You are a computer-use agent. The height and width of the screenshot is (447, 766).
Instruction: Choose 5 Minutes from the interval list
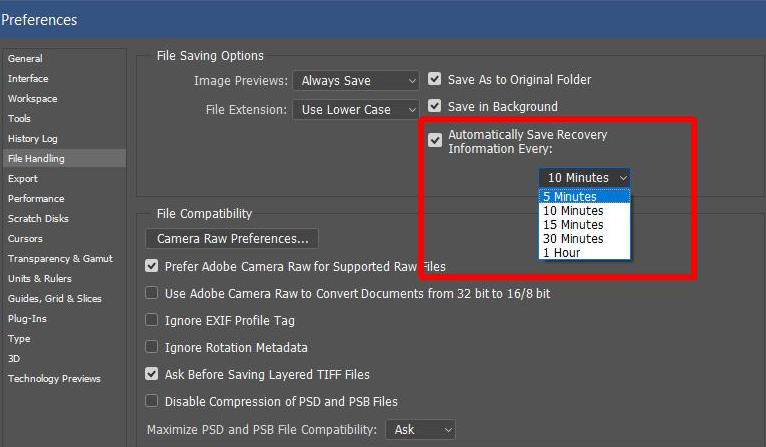[x=584, y=196]
